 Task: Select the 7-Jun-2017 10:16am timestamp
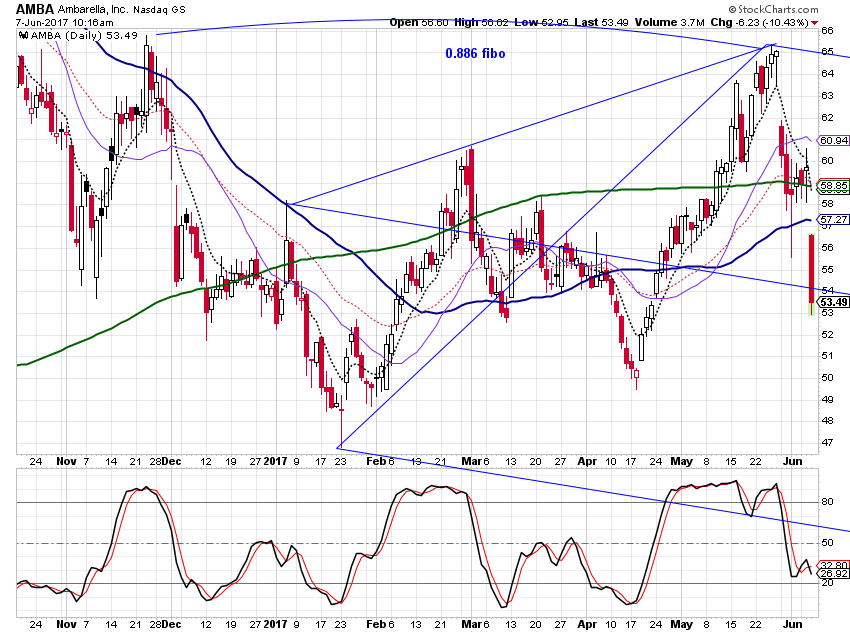tap(65, 23)
